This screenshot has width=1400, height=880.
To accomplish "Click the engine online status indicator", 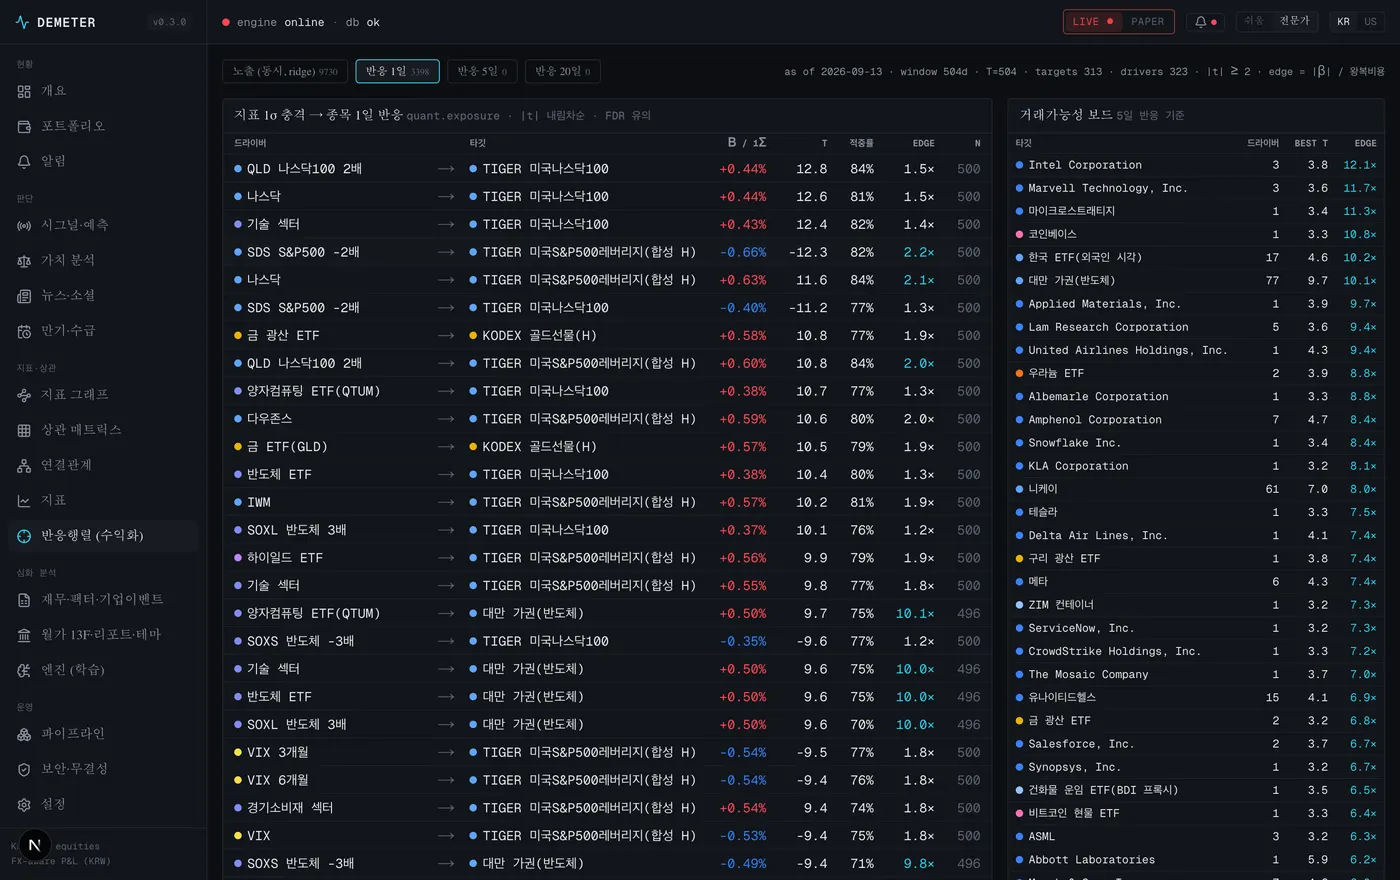I will coord(273,22).
